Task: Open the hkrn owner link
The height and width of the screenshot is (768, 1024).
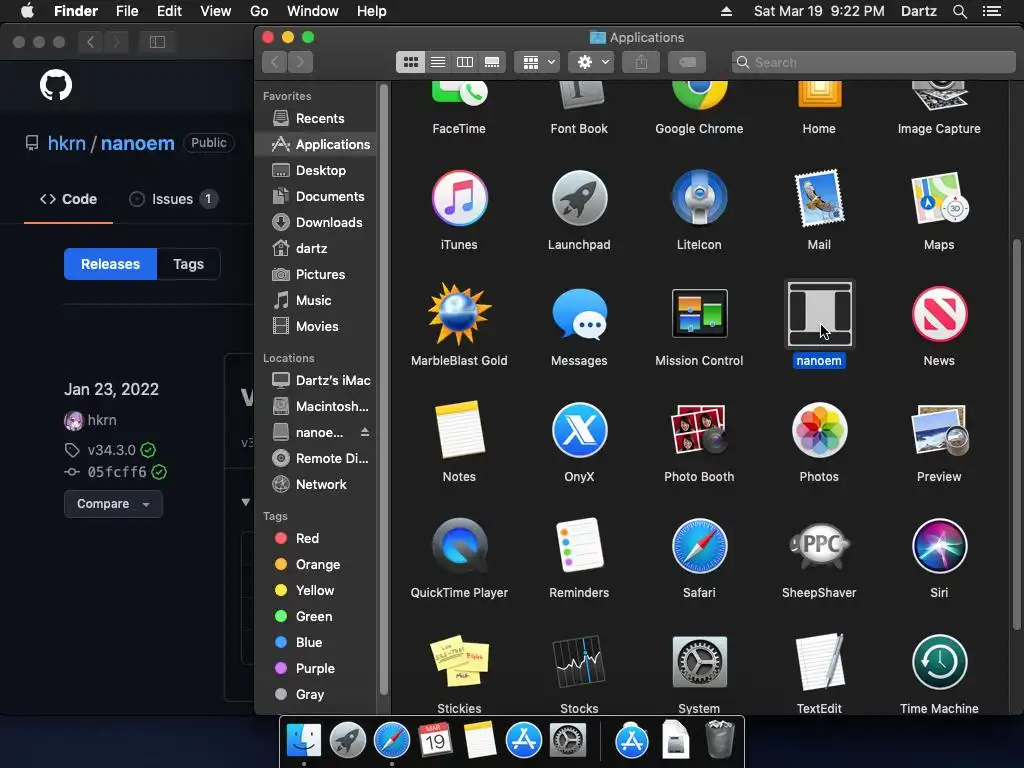Action: tap(67, 143)
